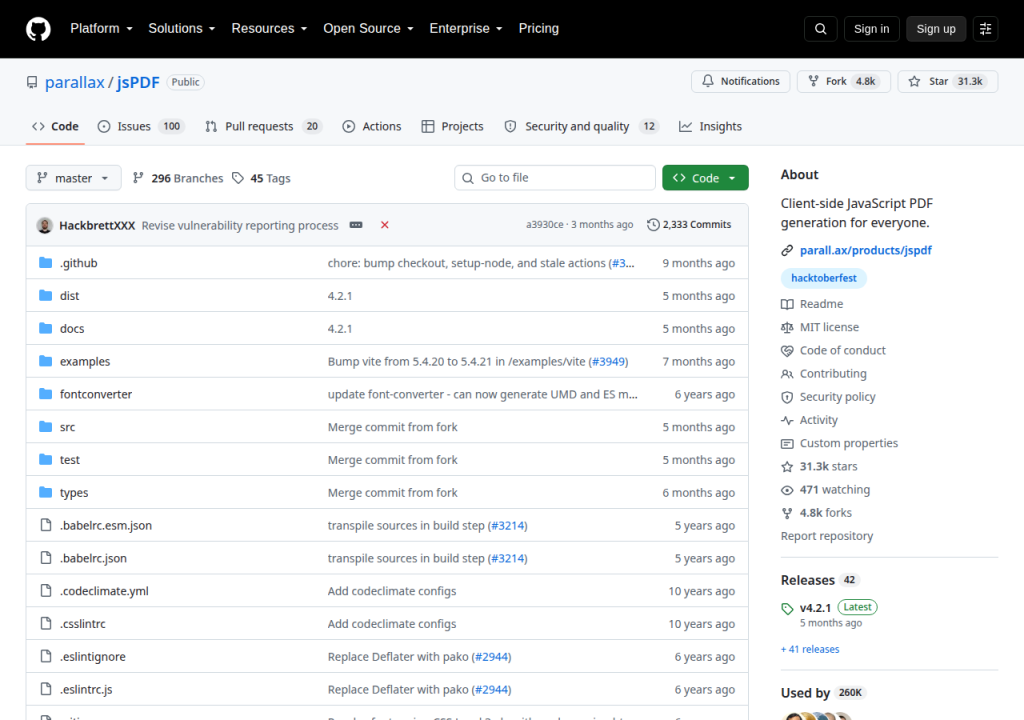Expand the commit message ellipsis icon
Image resolution: width=1024 pixels, height=720 pixels.
tap(356, 225)
